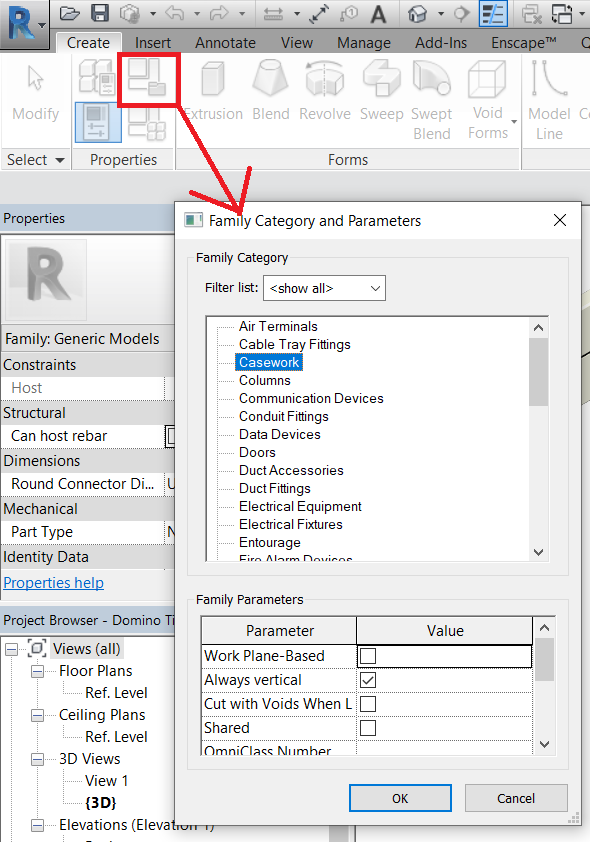The image size is (590, 842).
Task: Open the Type Properties ribbon icon
Action: click(x=97, y=76)
